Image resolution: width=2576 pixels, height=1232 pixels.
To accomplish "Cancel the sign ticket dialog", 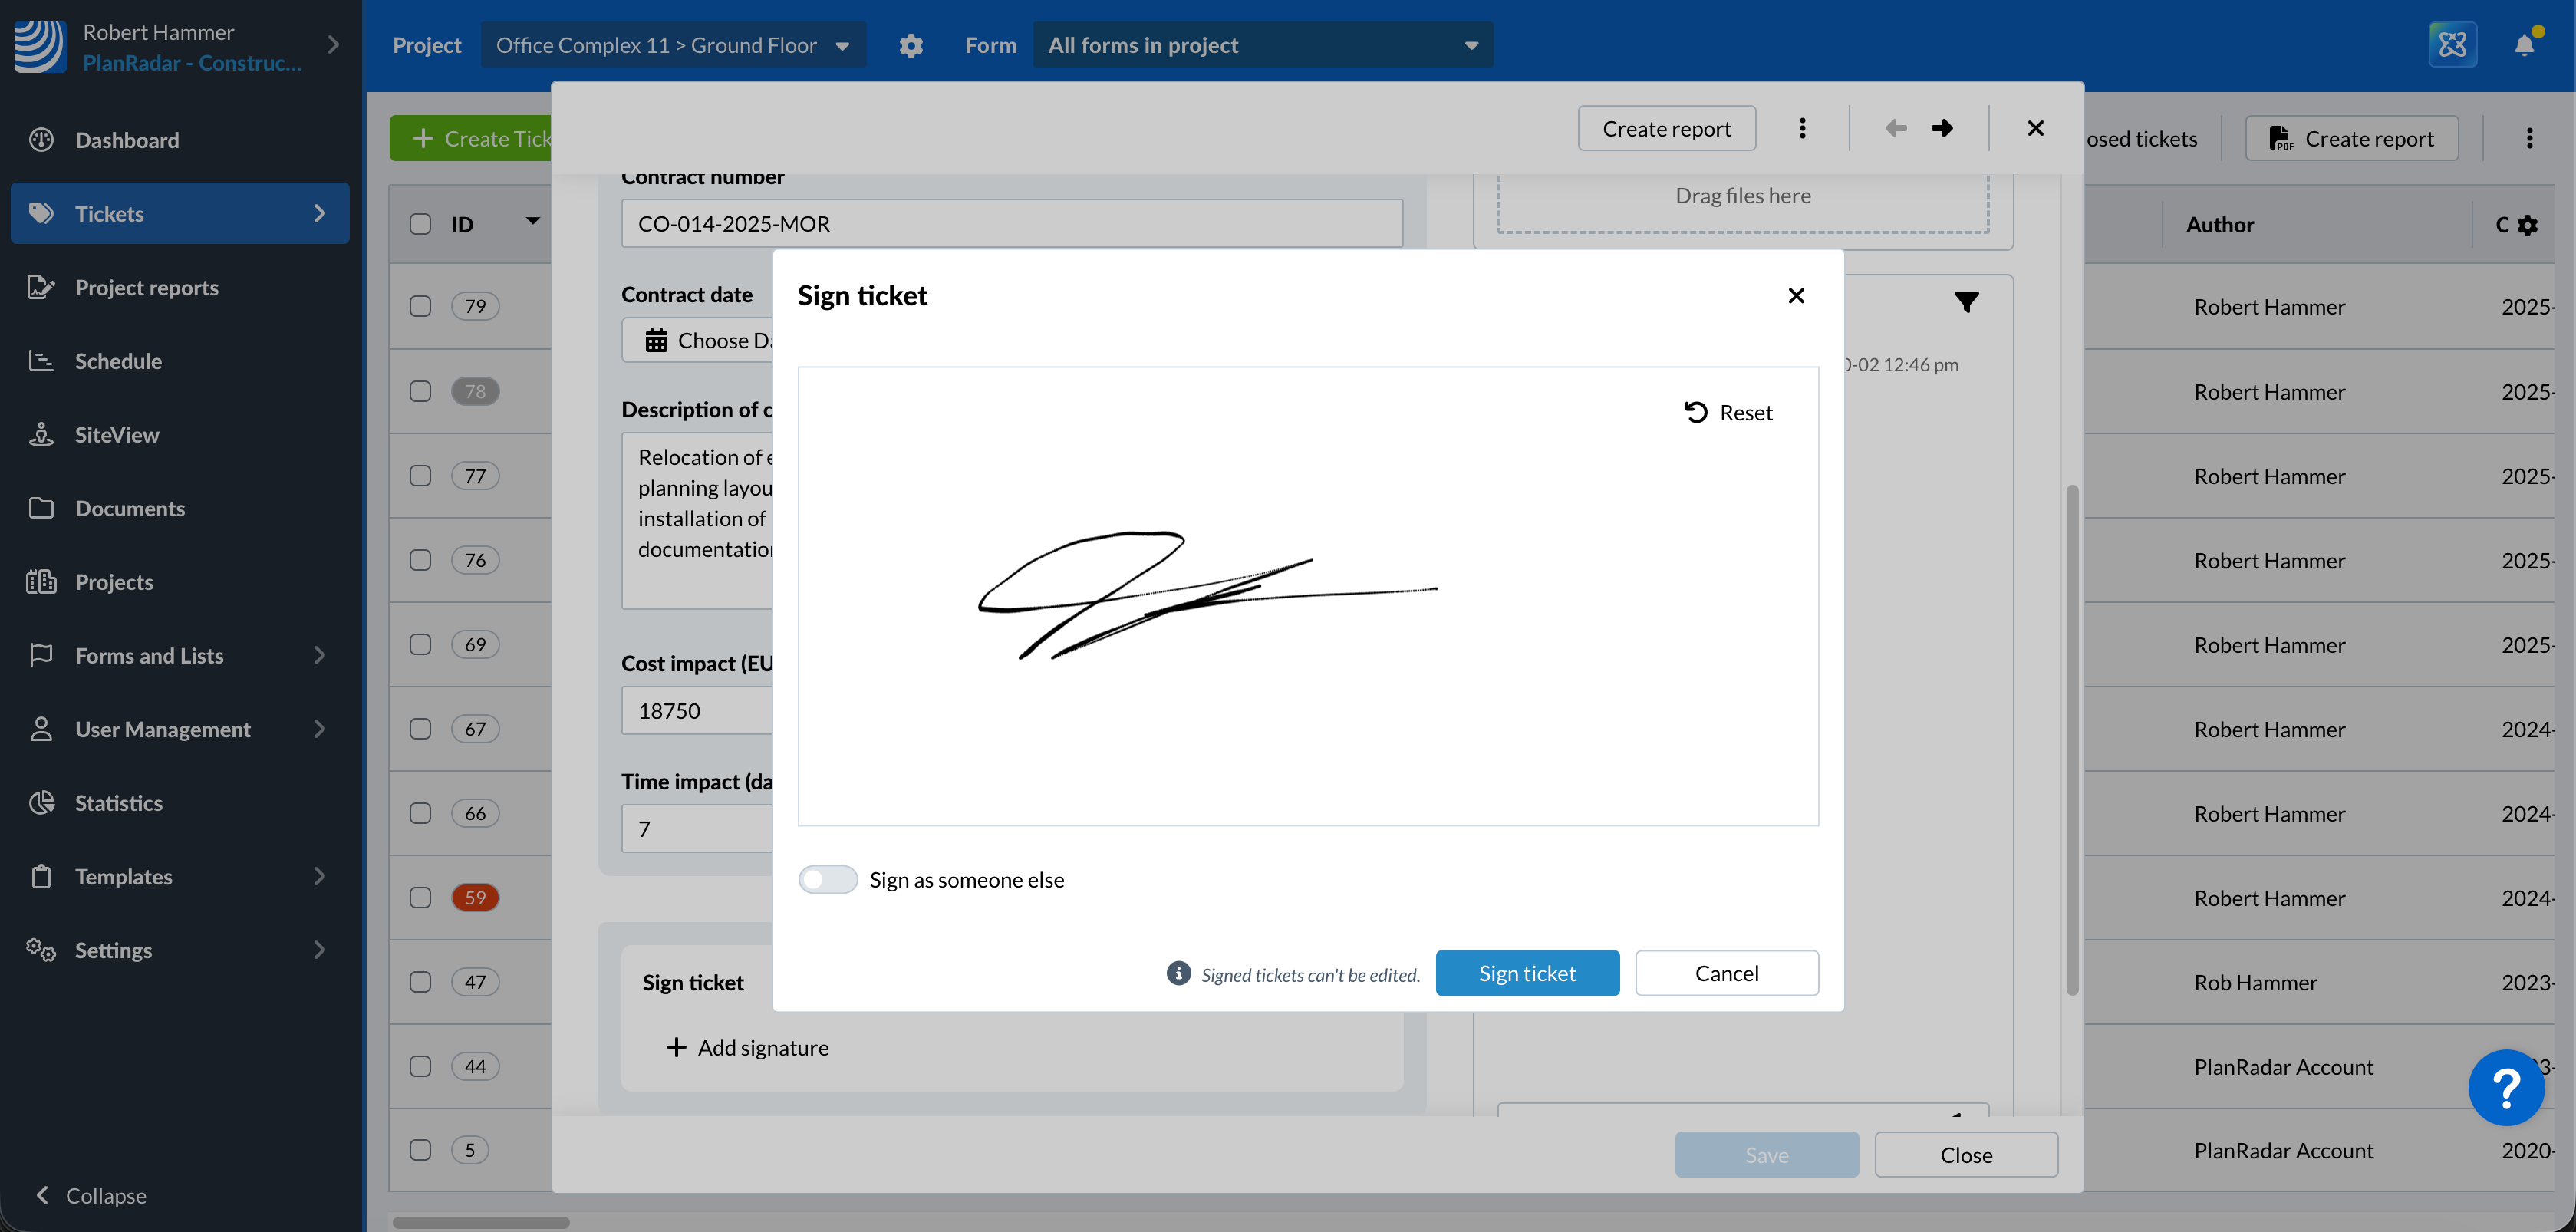I will (1726, 973).
